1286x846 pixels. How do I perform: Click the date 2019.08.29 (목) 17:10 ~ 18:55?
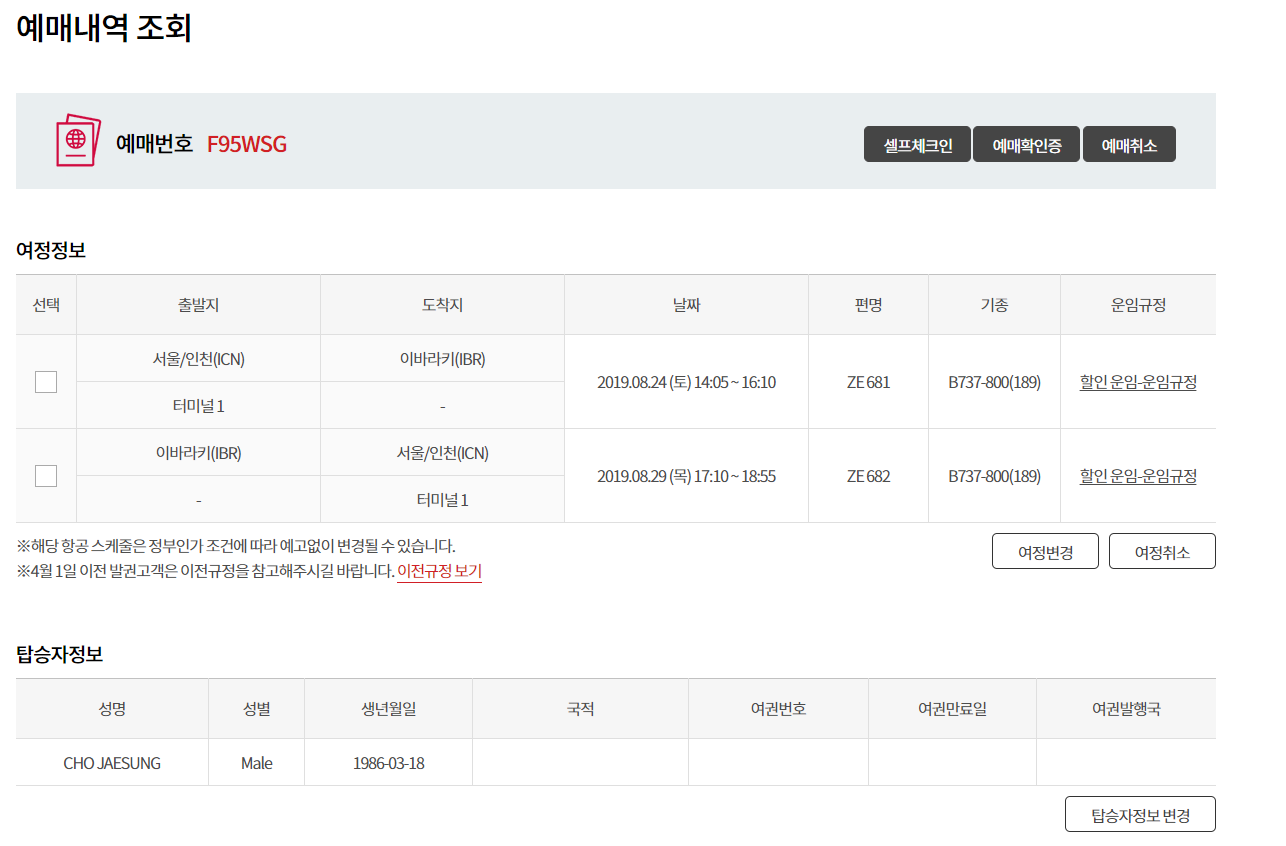tap(686, 476)
